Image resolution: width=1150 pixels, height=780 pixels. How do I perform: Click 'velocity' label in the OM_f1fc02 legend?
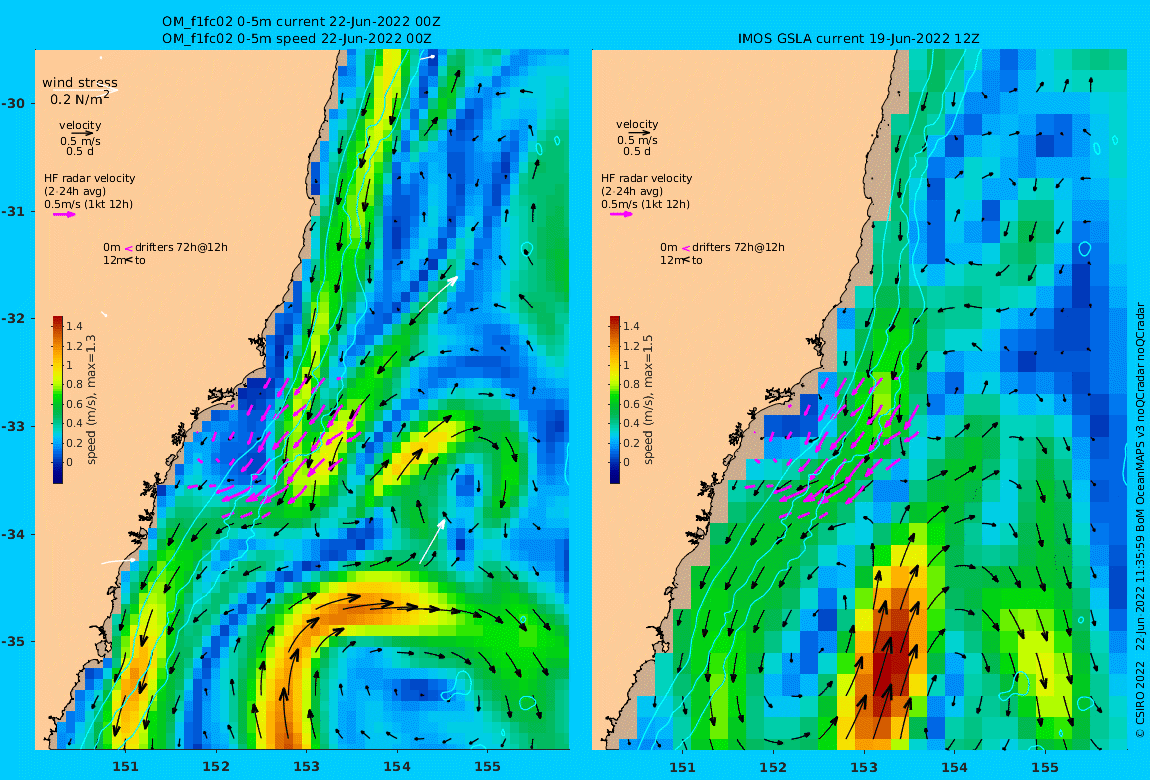coord(80,125)
